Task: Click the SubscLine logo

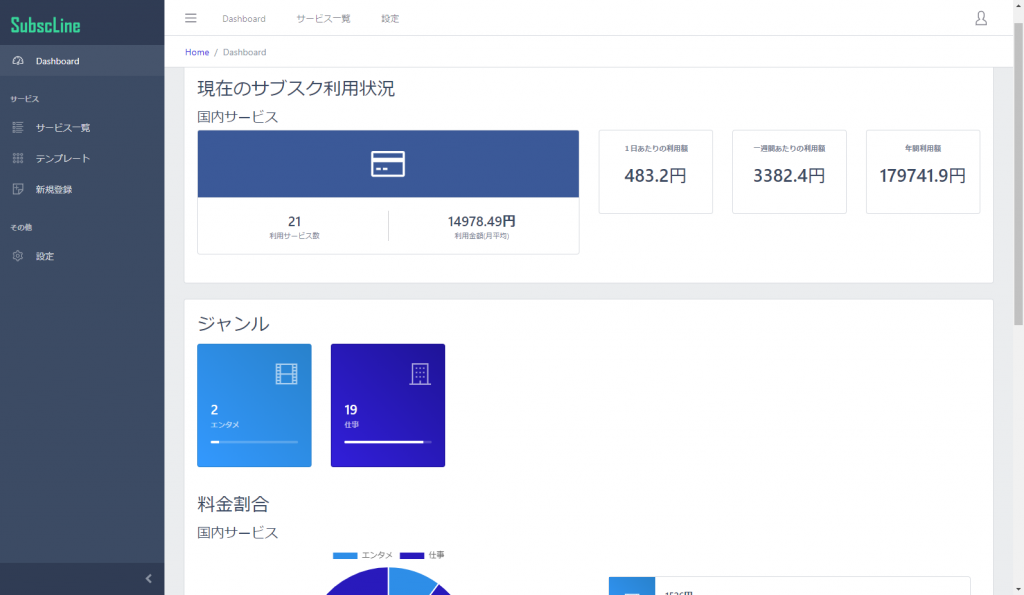Action: point(45,25)
